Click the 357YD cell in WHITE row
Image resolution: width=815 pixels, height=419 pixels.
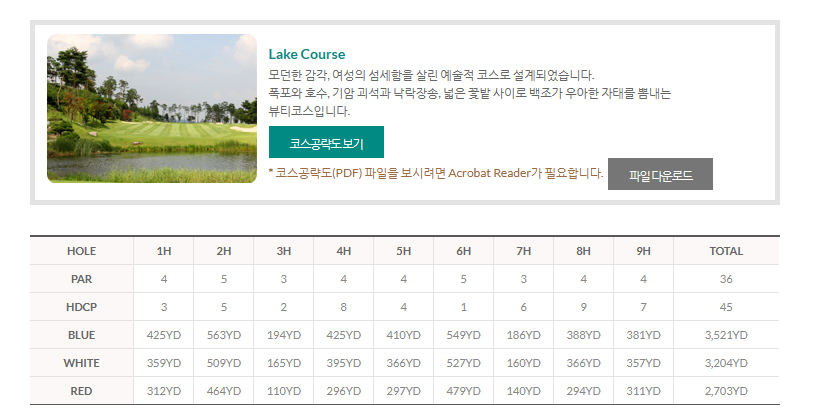click(643, 363)
